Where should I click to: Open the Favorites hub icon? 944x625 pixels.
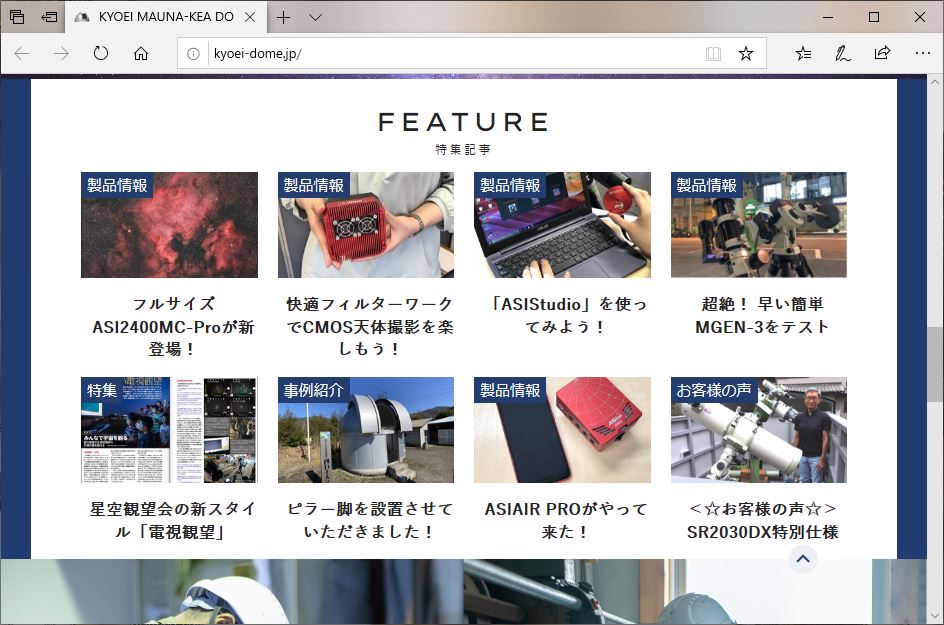click(803, 54)
